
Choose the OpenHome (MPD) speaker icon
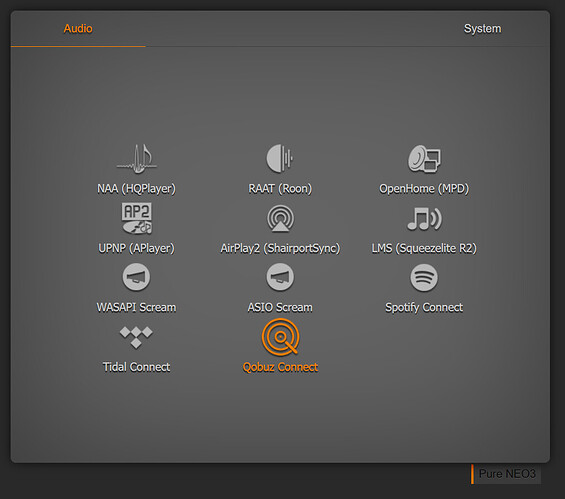coord(424,159)
